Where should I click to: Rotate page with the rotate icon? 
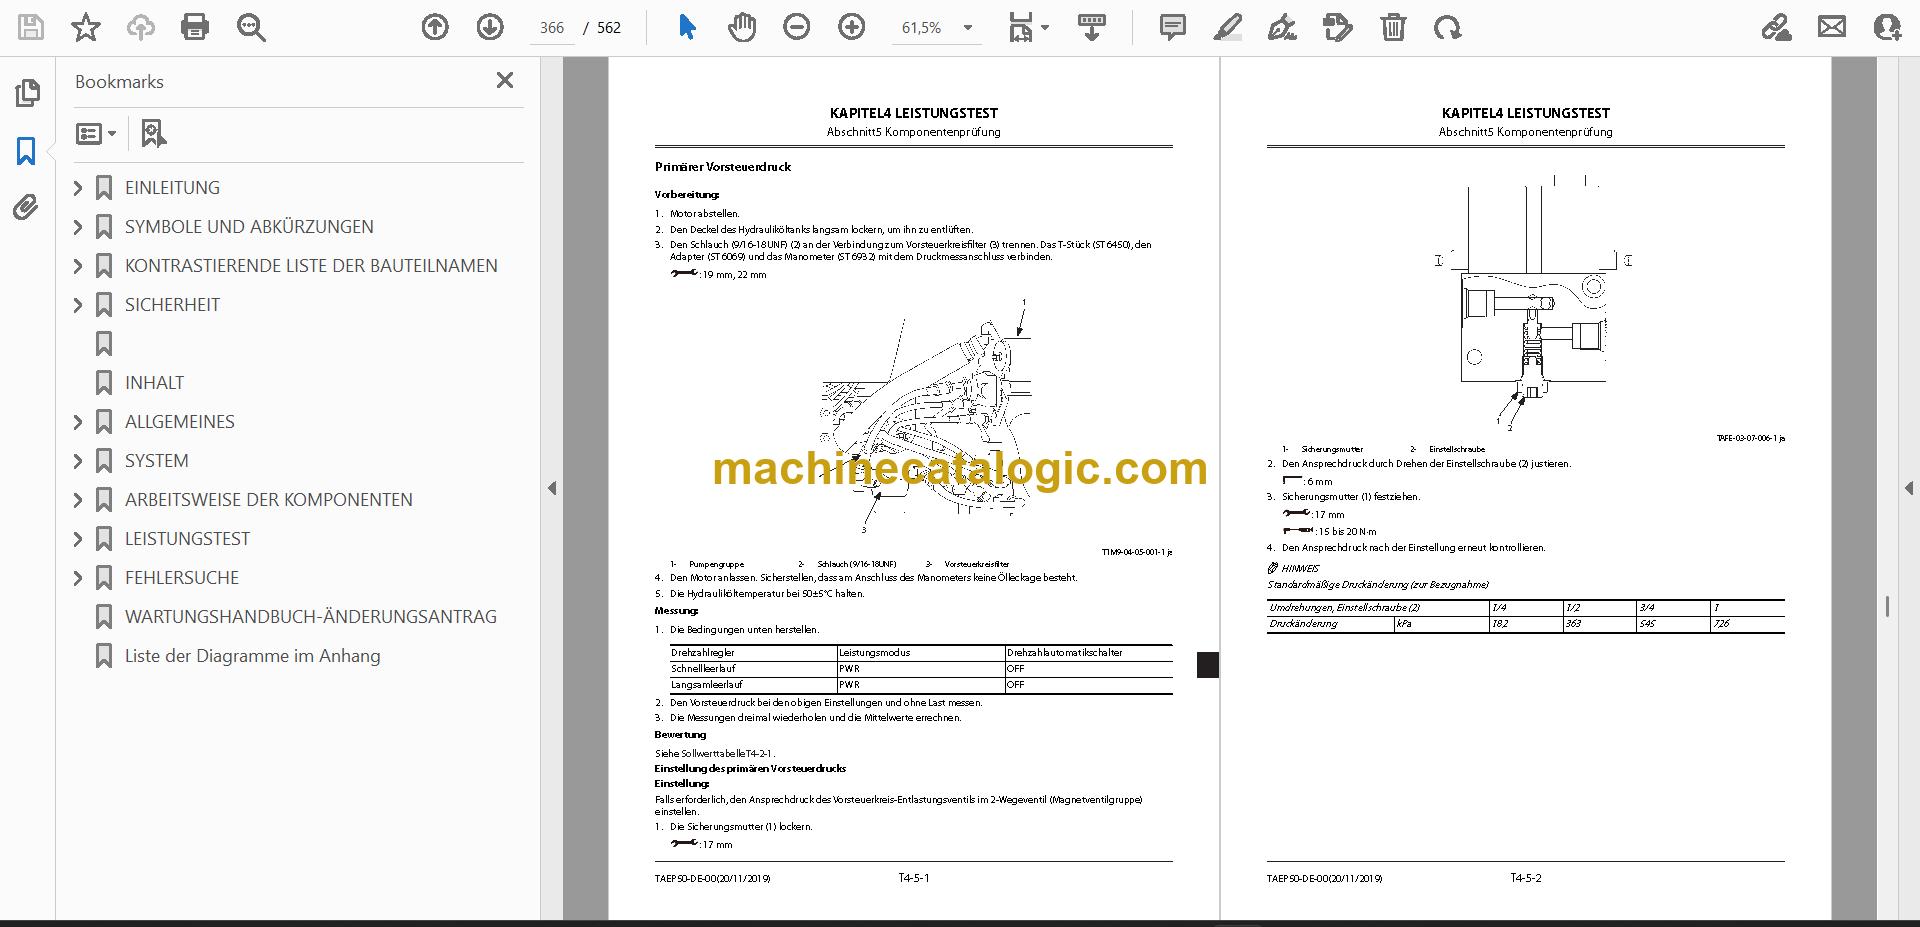click(x=1447, y=27)
